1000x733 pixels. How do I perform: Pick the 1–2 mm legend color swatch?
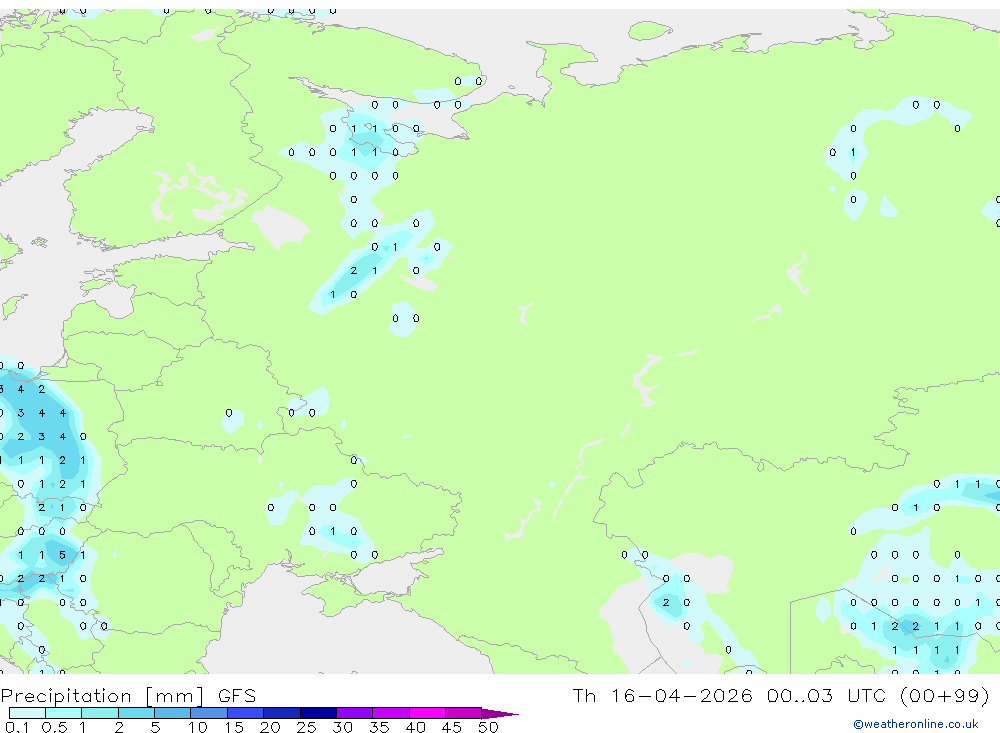[100, 713]
